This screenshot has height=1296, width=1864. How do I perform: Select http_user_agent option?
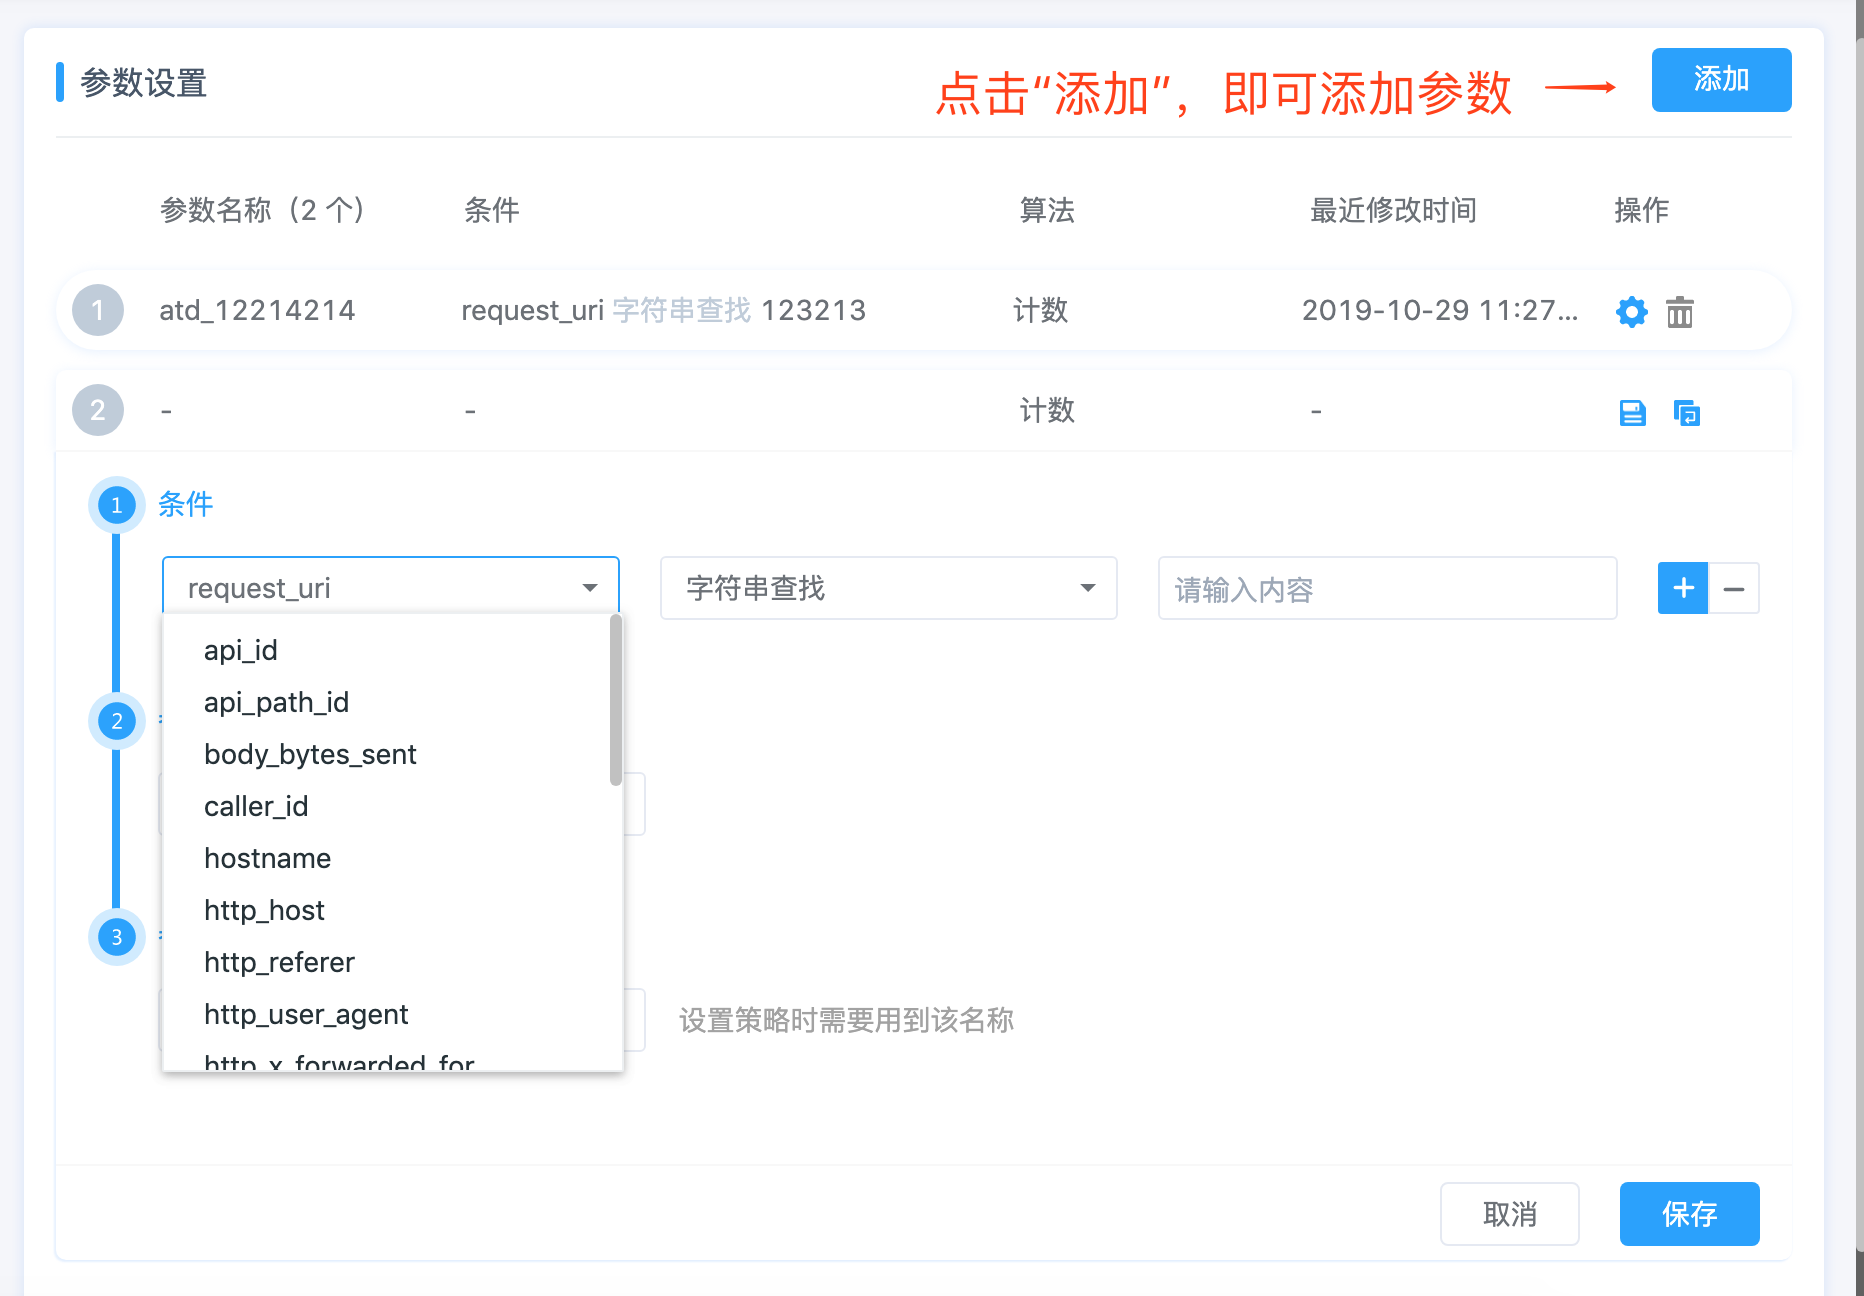[x=391, y=1014]
